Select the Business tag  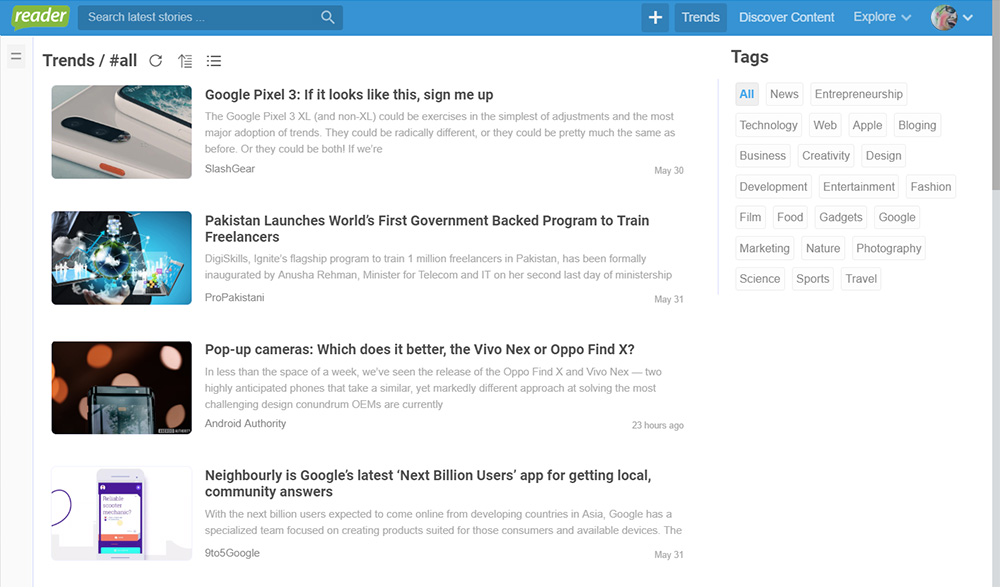tap(762, 156)
